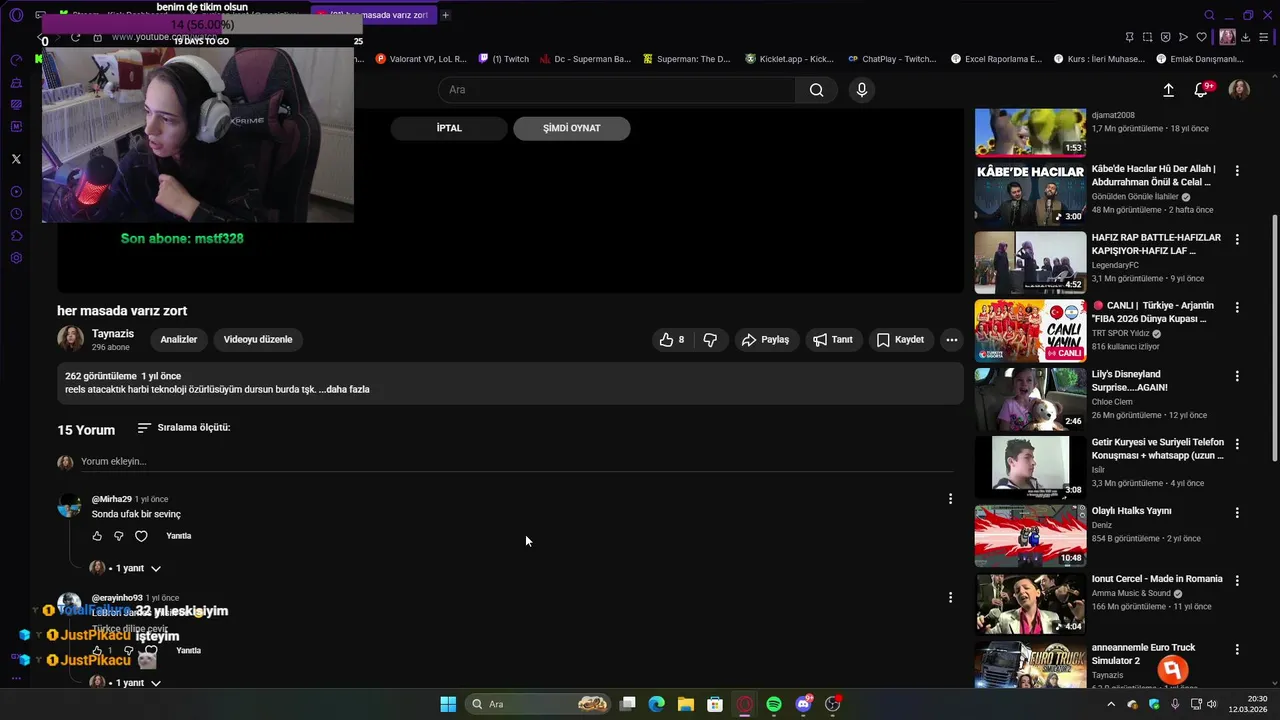This screenshot has width=1280, height=720.
Task: Open a new browser tab with plus
Action: [x=445, y=15]
